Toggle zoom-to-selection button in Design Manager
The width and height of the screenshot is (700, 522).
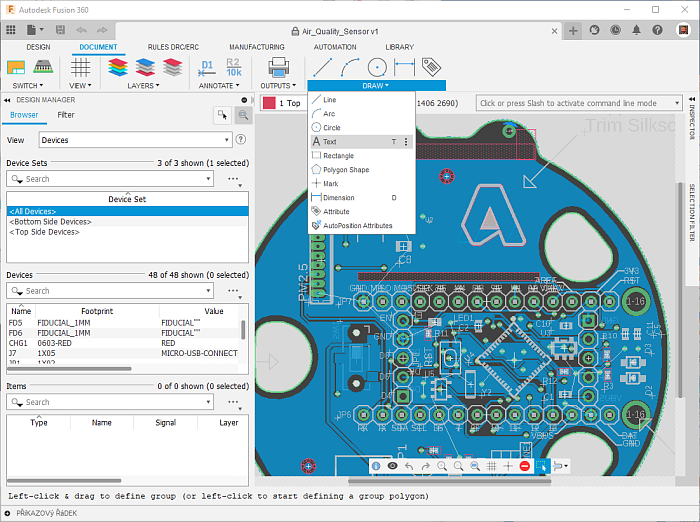coord(242,115)
